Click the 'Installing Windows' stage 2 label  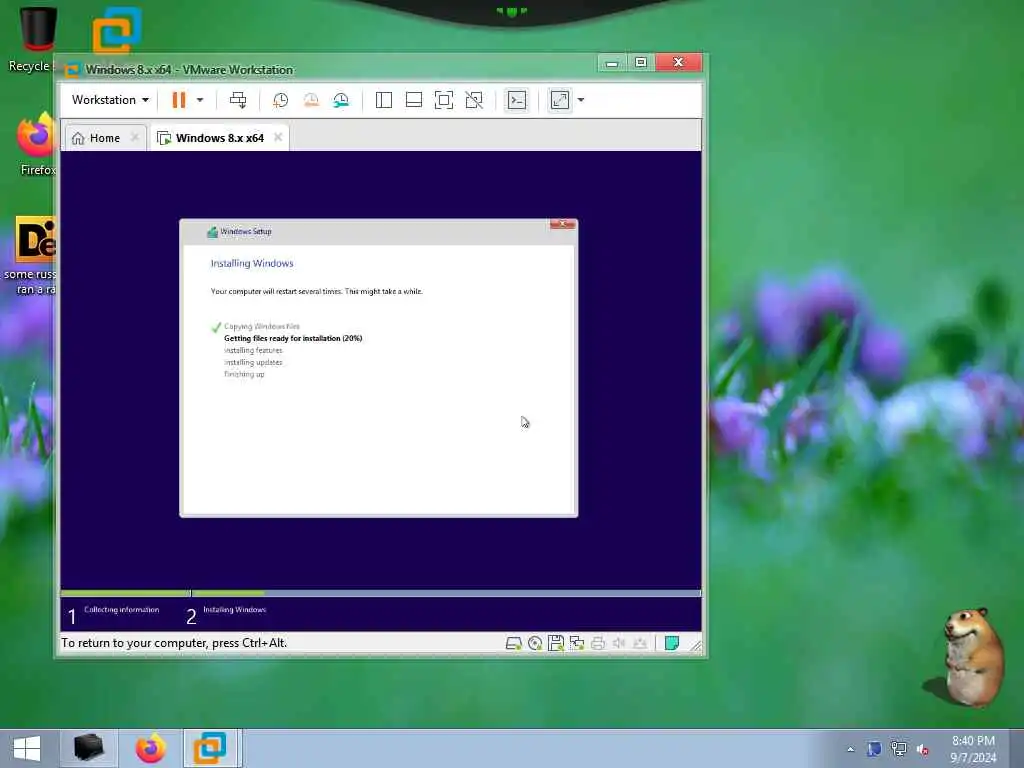(234, 610)
